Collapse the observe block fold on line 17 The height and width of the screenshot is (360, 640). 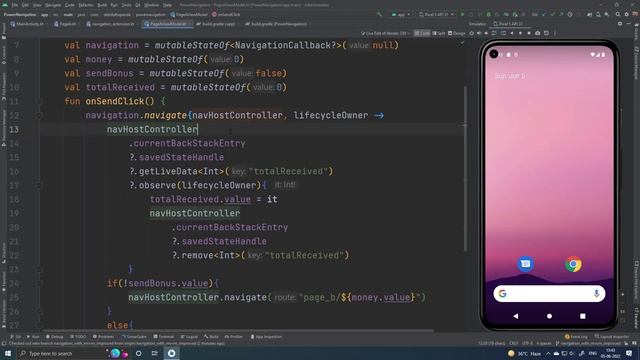point(39,185)
